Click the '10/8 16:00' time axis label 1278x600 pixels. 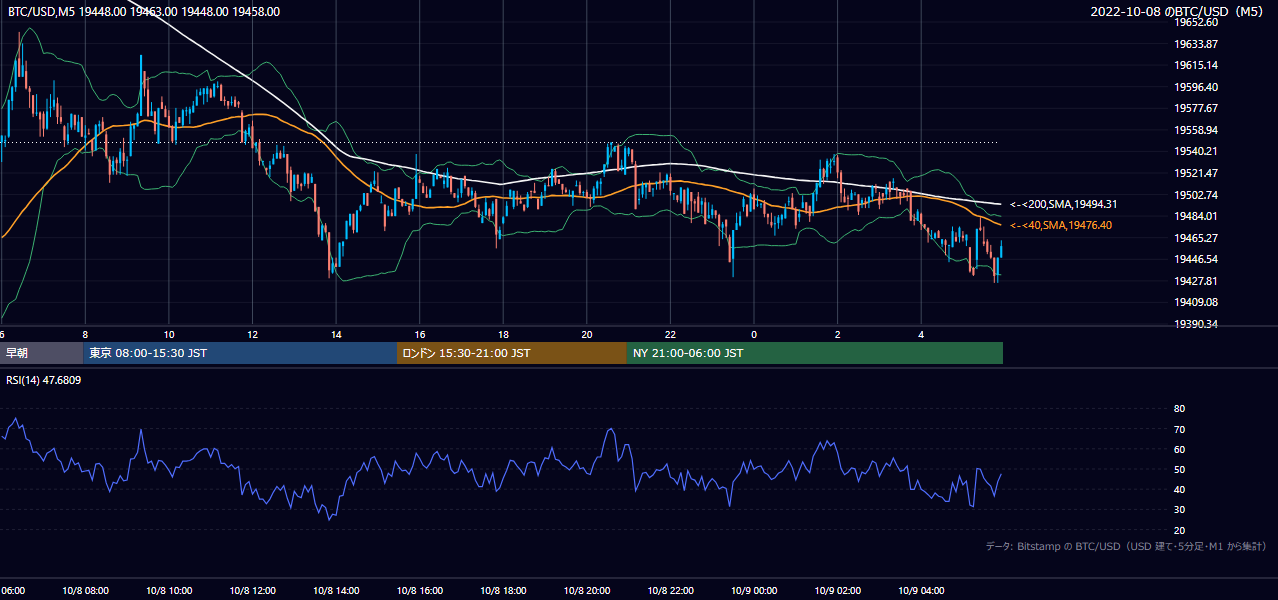420,591
